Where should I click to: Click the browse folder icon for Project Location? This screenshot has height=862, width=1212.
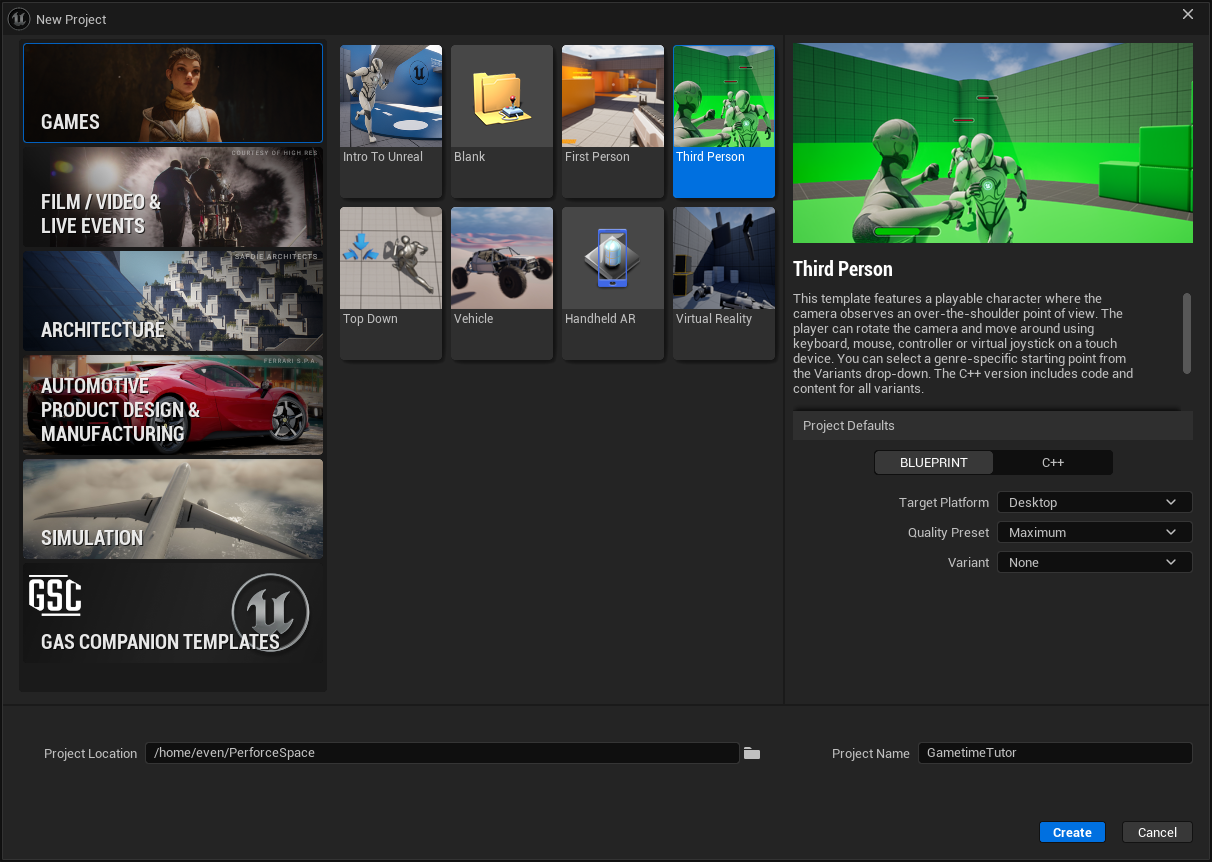[752, 753]
